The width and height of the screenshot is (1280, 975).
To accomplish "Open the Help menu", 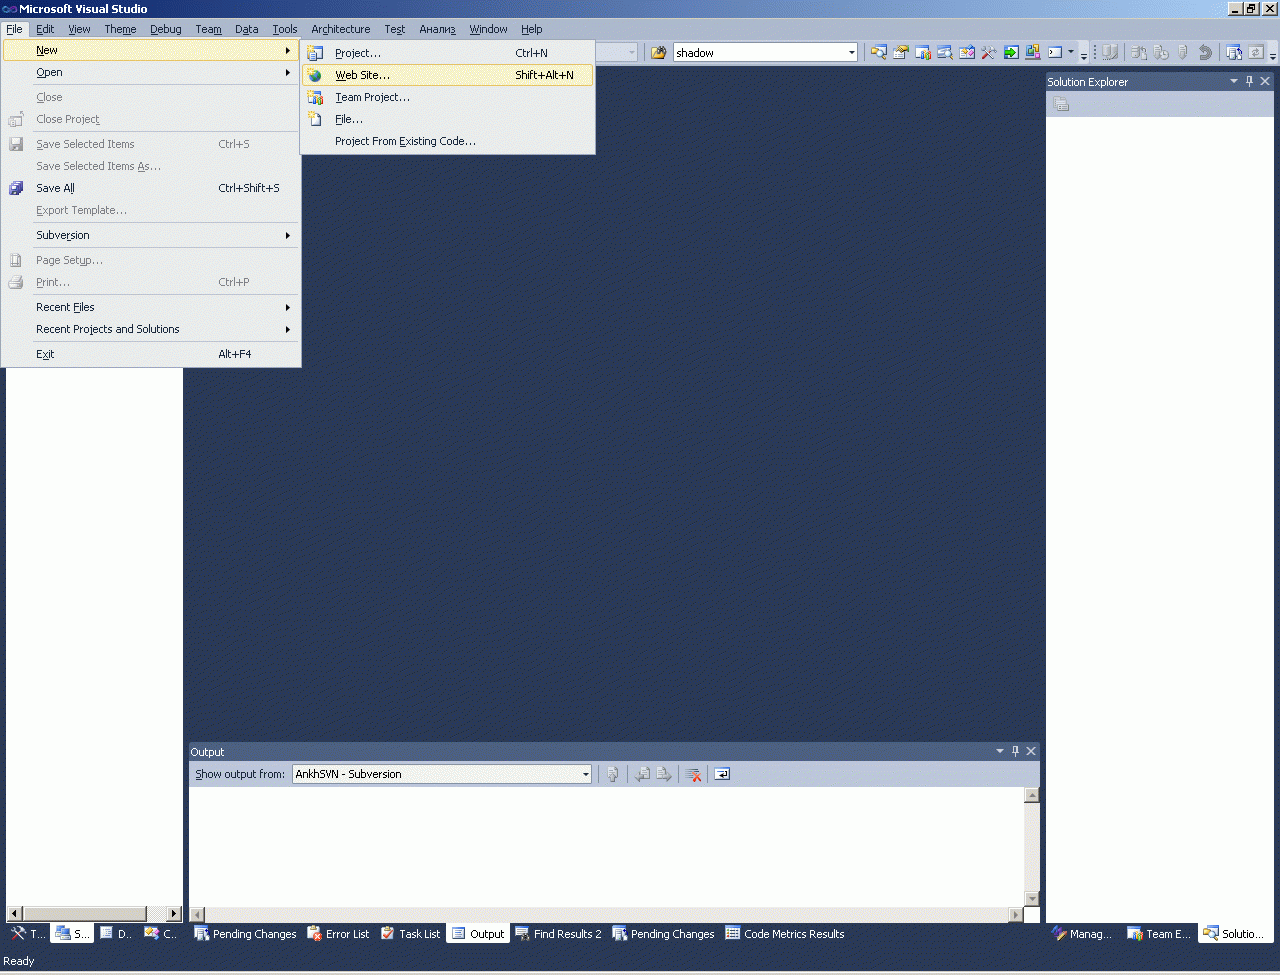I will (x=532, y=29).
